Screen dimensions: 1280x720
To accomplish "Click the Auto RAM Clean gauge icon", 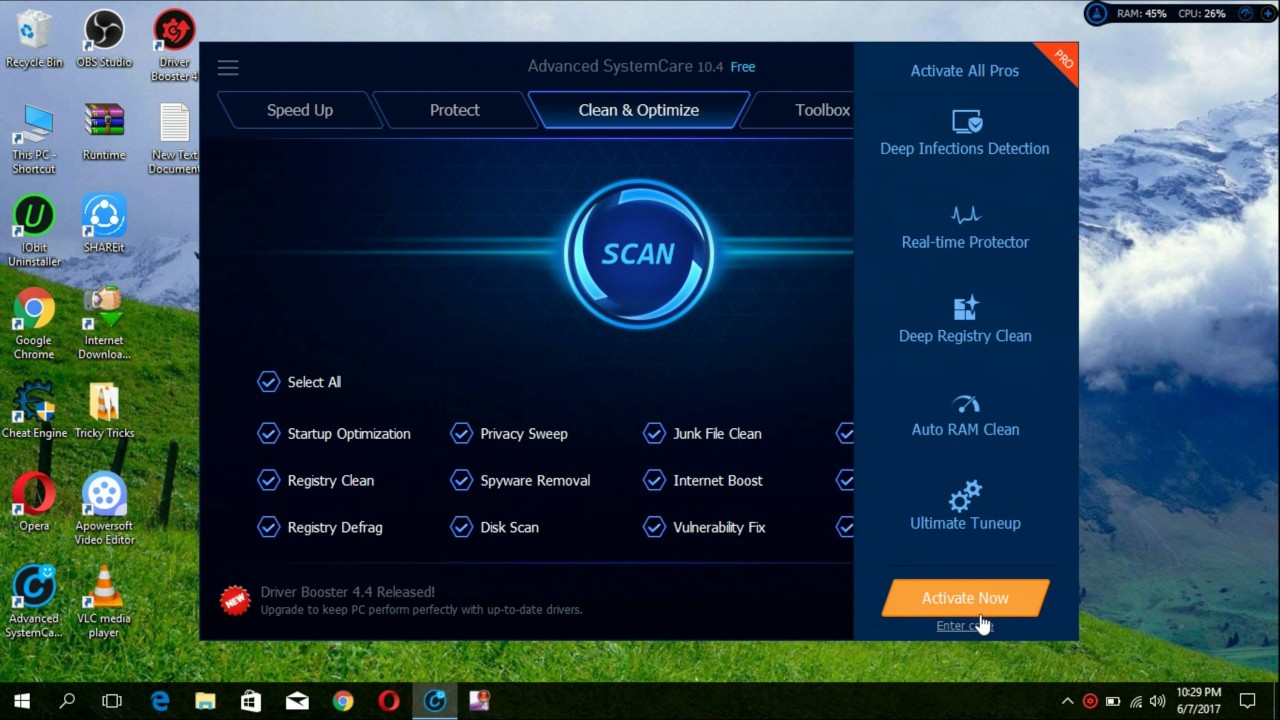I will (x=966, y=404).
